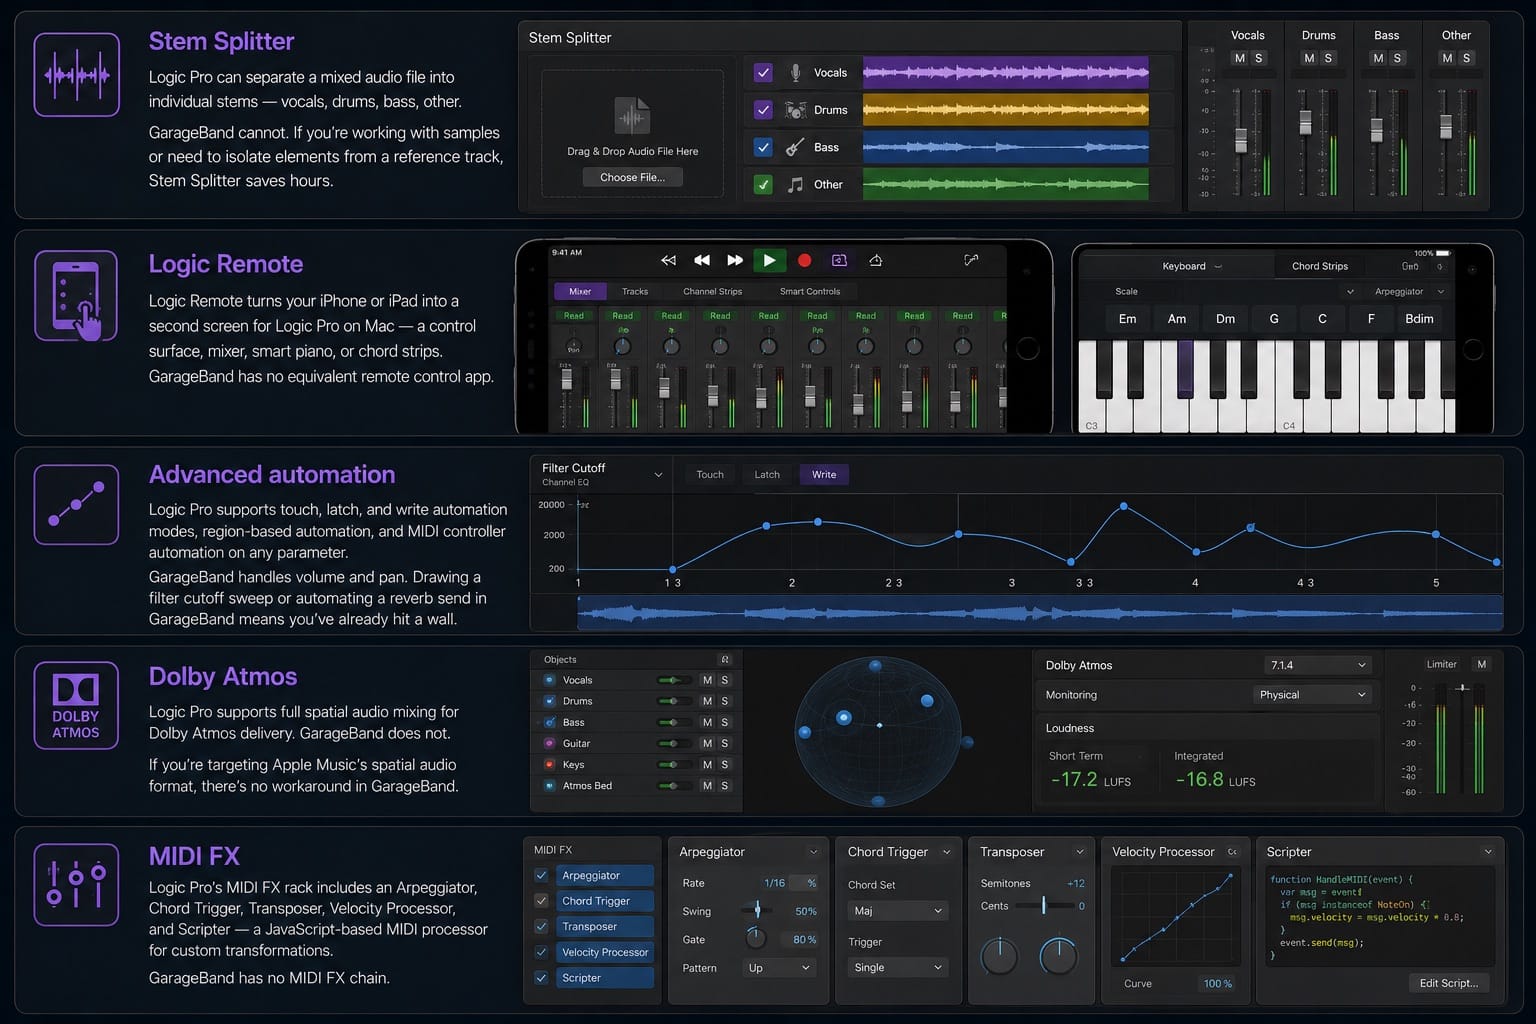Click the Em chord strip
This screenshot has height=1024, width=1536.
click(x=1127, y=319)
